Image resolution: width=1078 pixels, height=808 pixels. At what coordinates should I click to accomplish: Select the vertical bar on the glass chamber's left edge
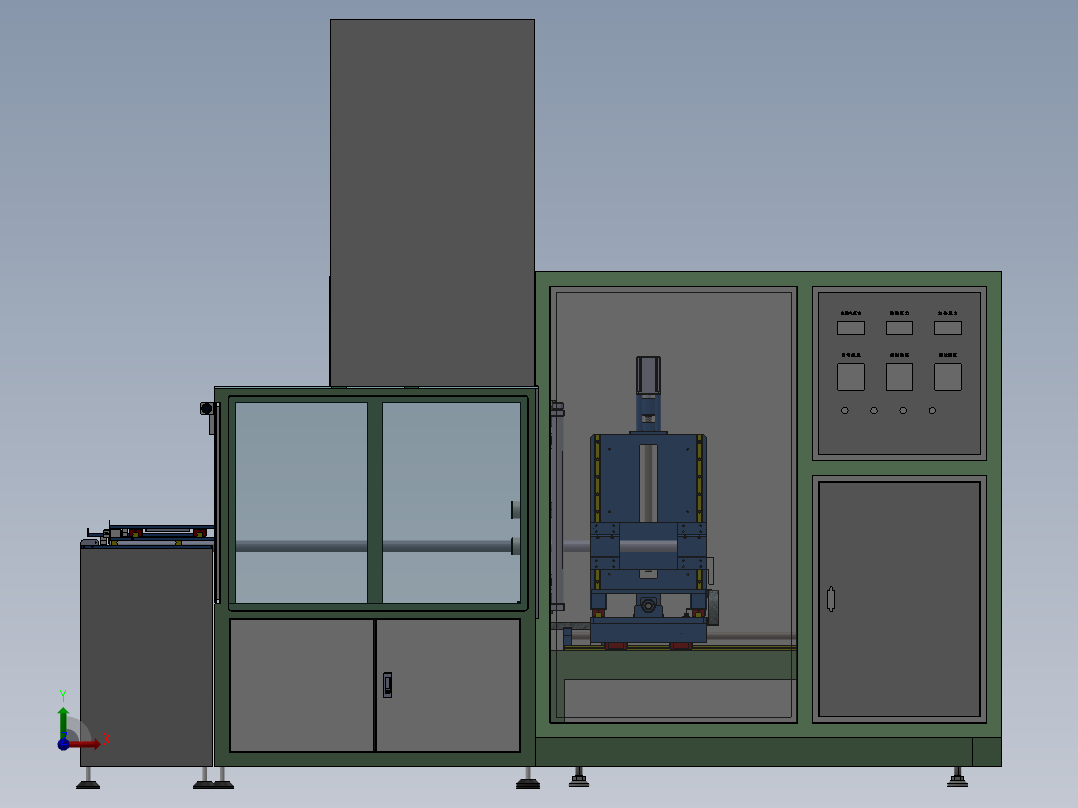[218, 503]
